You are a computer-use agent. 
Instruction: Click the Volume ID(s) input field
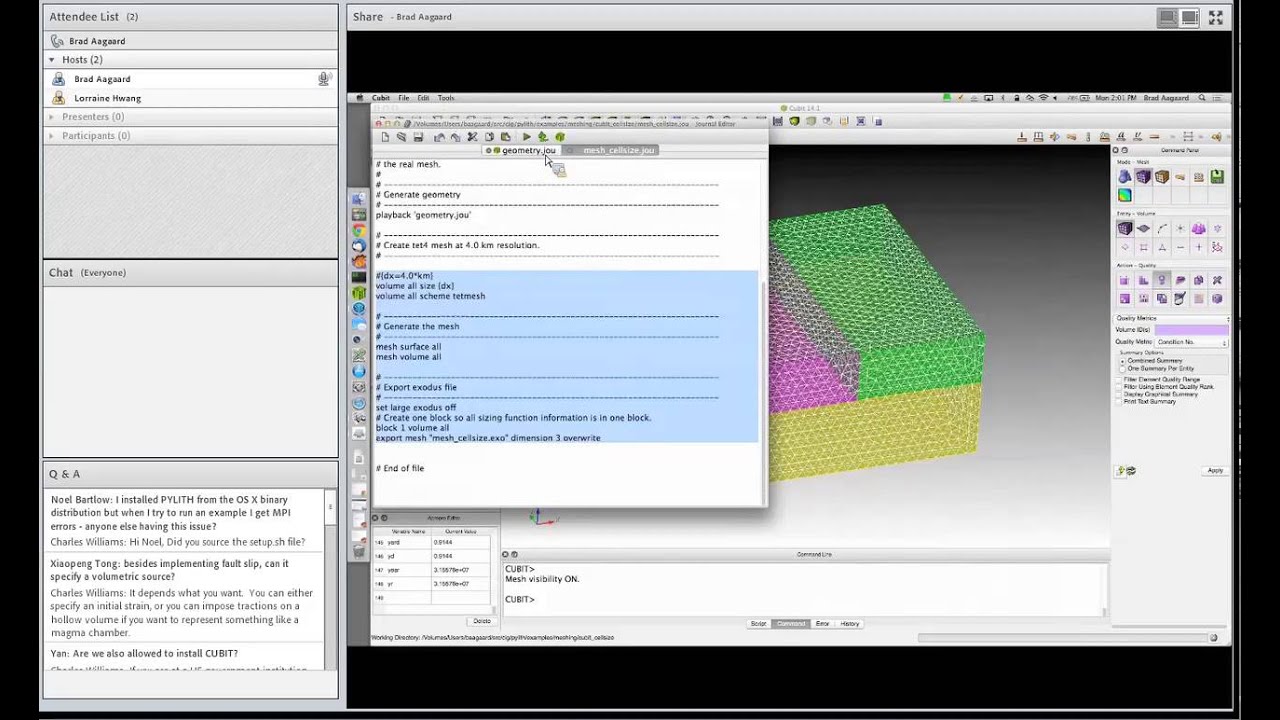point(1191,330)
